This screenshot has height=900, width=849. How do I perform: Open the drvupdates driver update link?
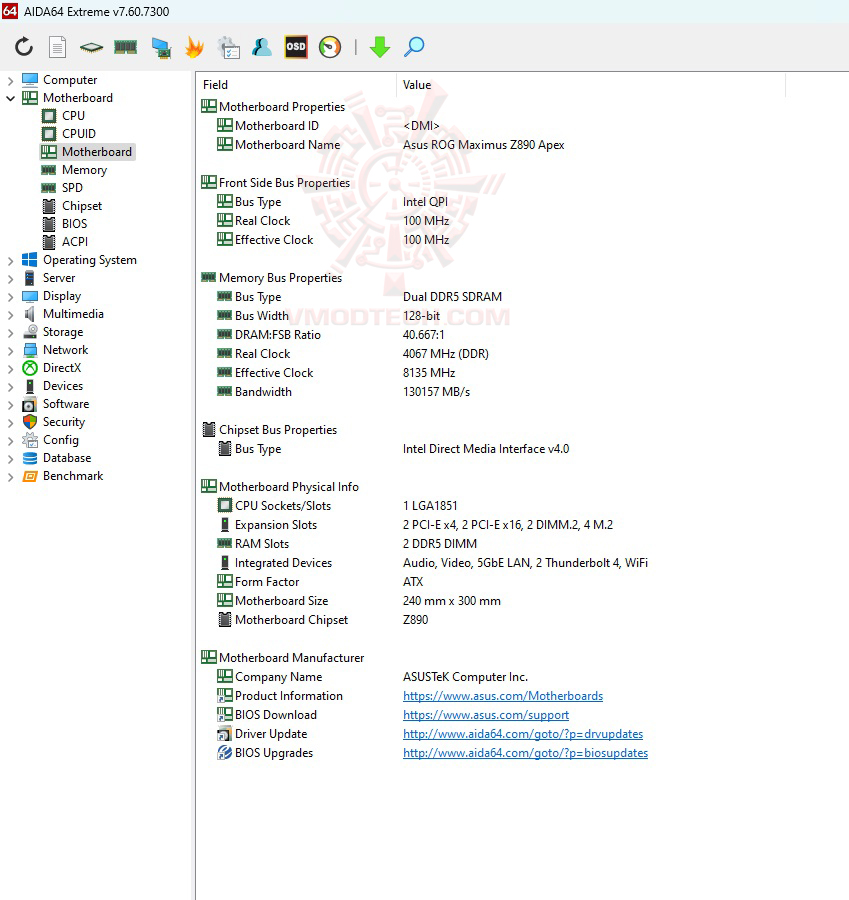pyautogui.click(x=523, y=734)
